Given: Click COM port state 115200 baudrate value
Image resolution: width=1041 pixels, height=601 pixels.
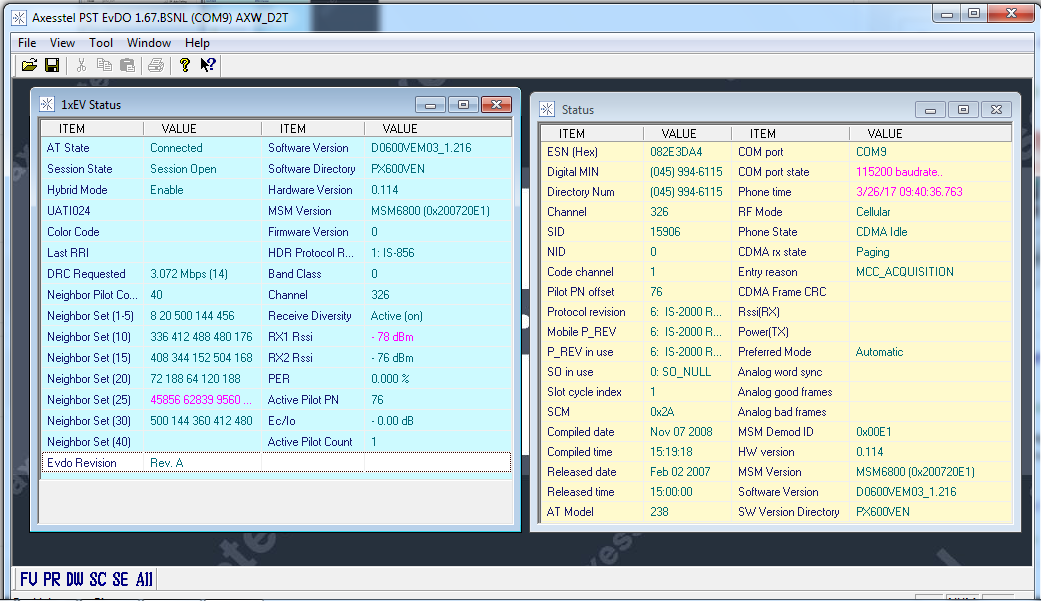Looking at the screenshot, I should (899, 172).
